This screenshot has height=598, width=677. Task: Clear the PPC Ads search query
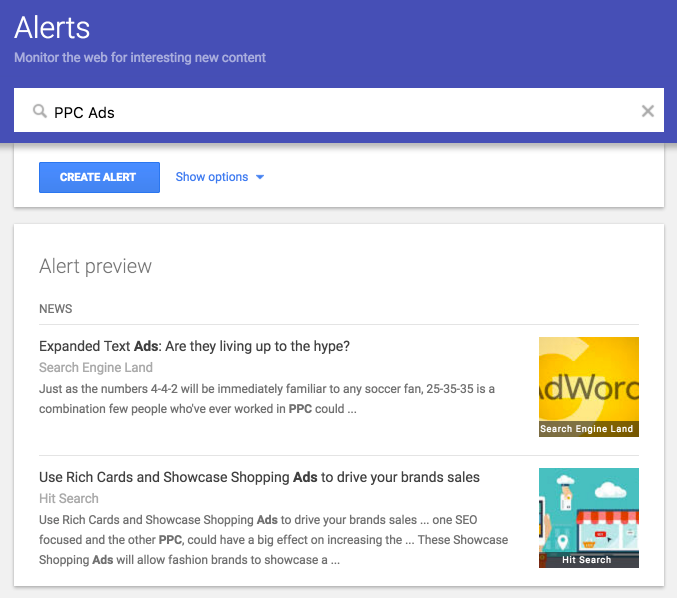(x=647, y=111)
